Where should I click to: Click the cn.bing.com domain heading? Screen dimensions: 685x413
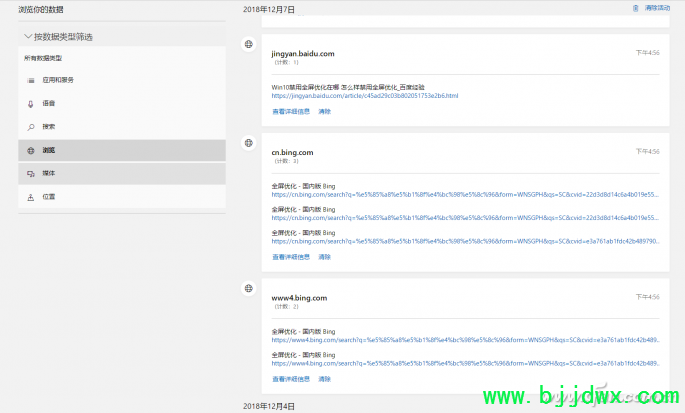(292, 153)
